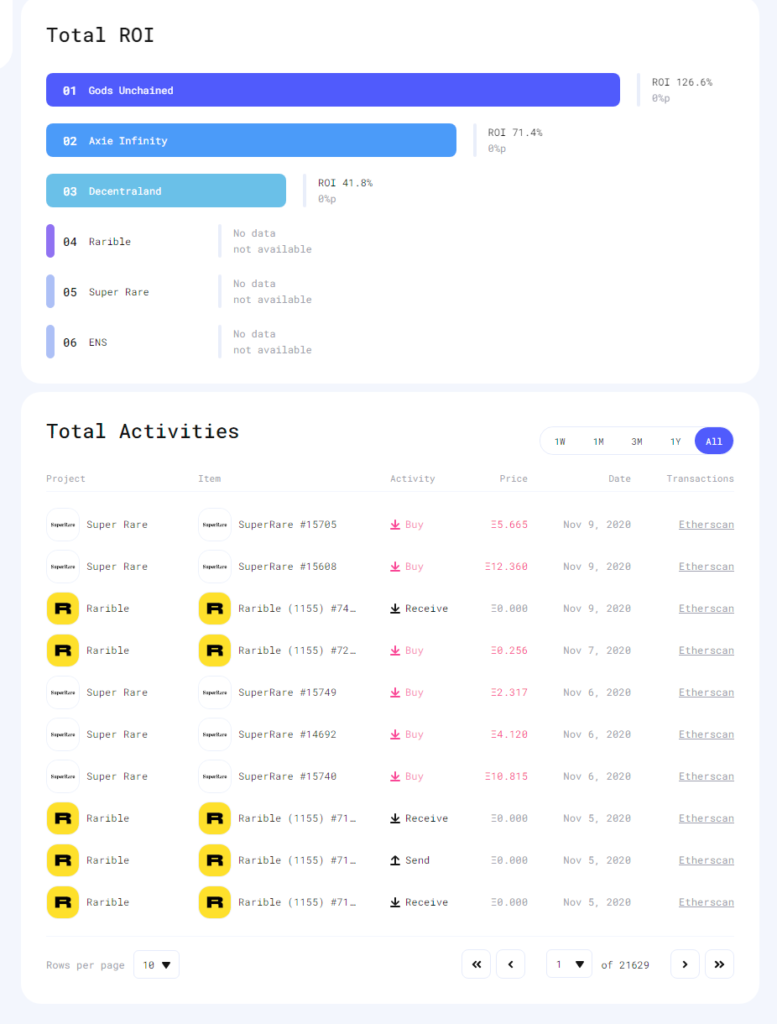The image size is (777, 1024).
Task: Click the Super Rare logo next to SuperRare #14692
Action: pyautogui.click(x=215, y=734)
